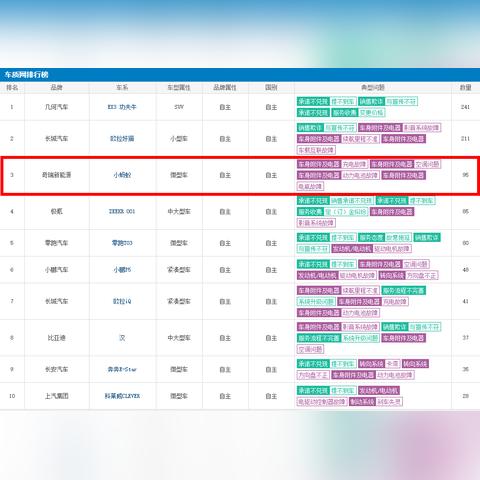Select the 几何汽车 brand cell
The width and height of the screenshot is (480, 480).
click(56, 107)
